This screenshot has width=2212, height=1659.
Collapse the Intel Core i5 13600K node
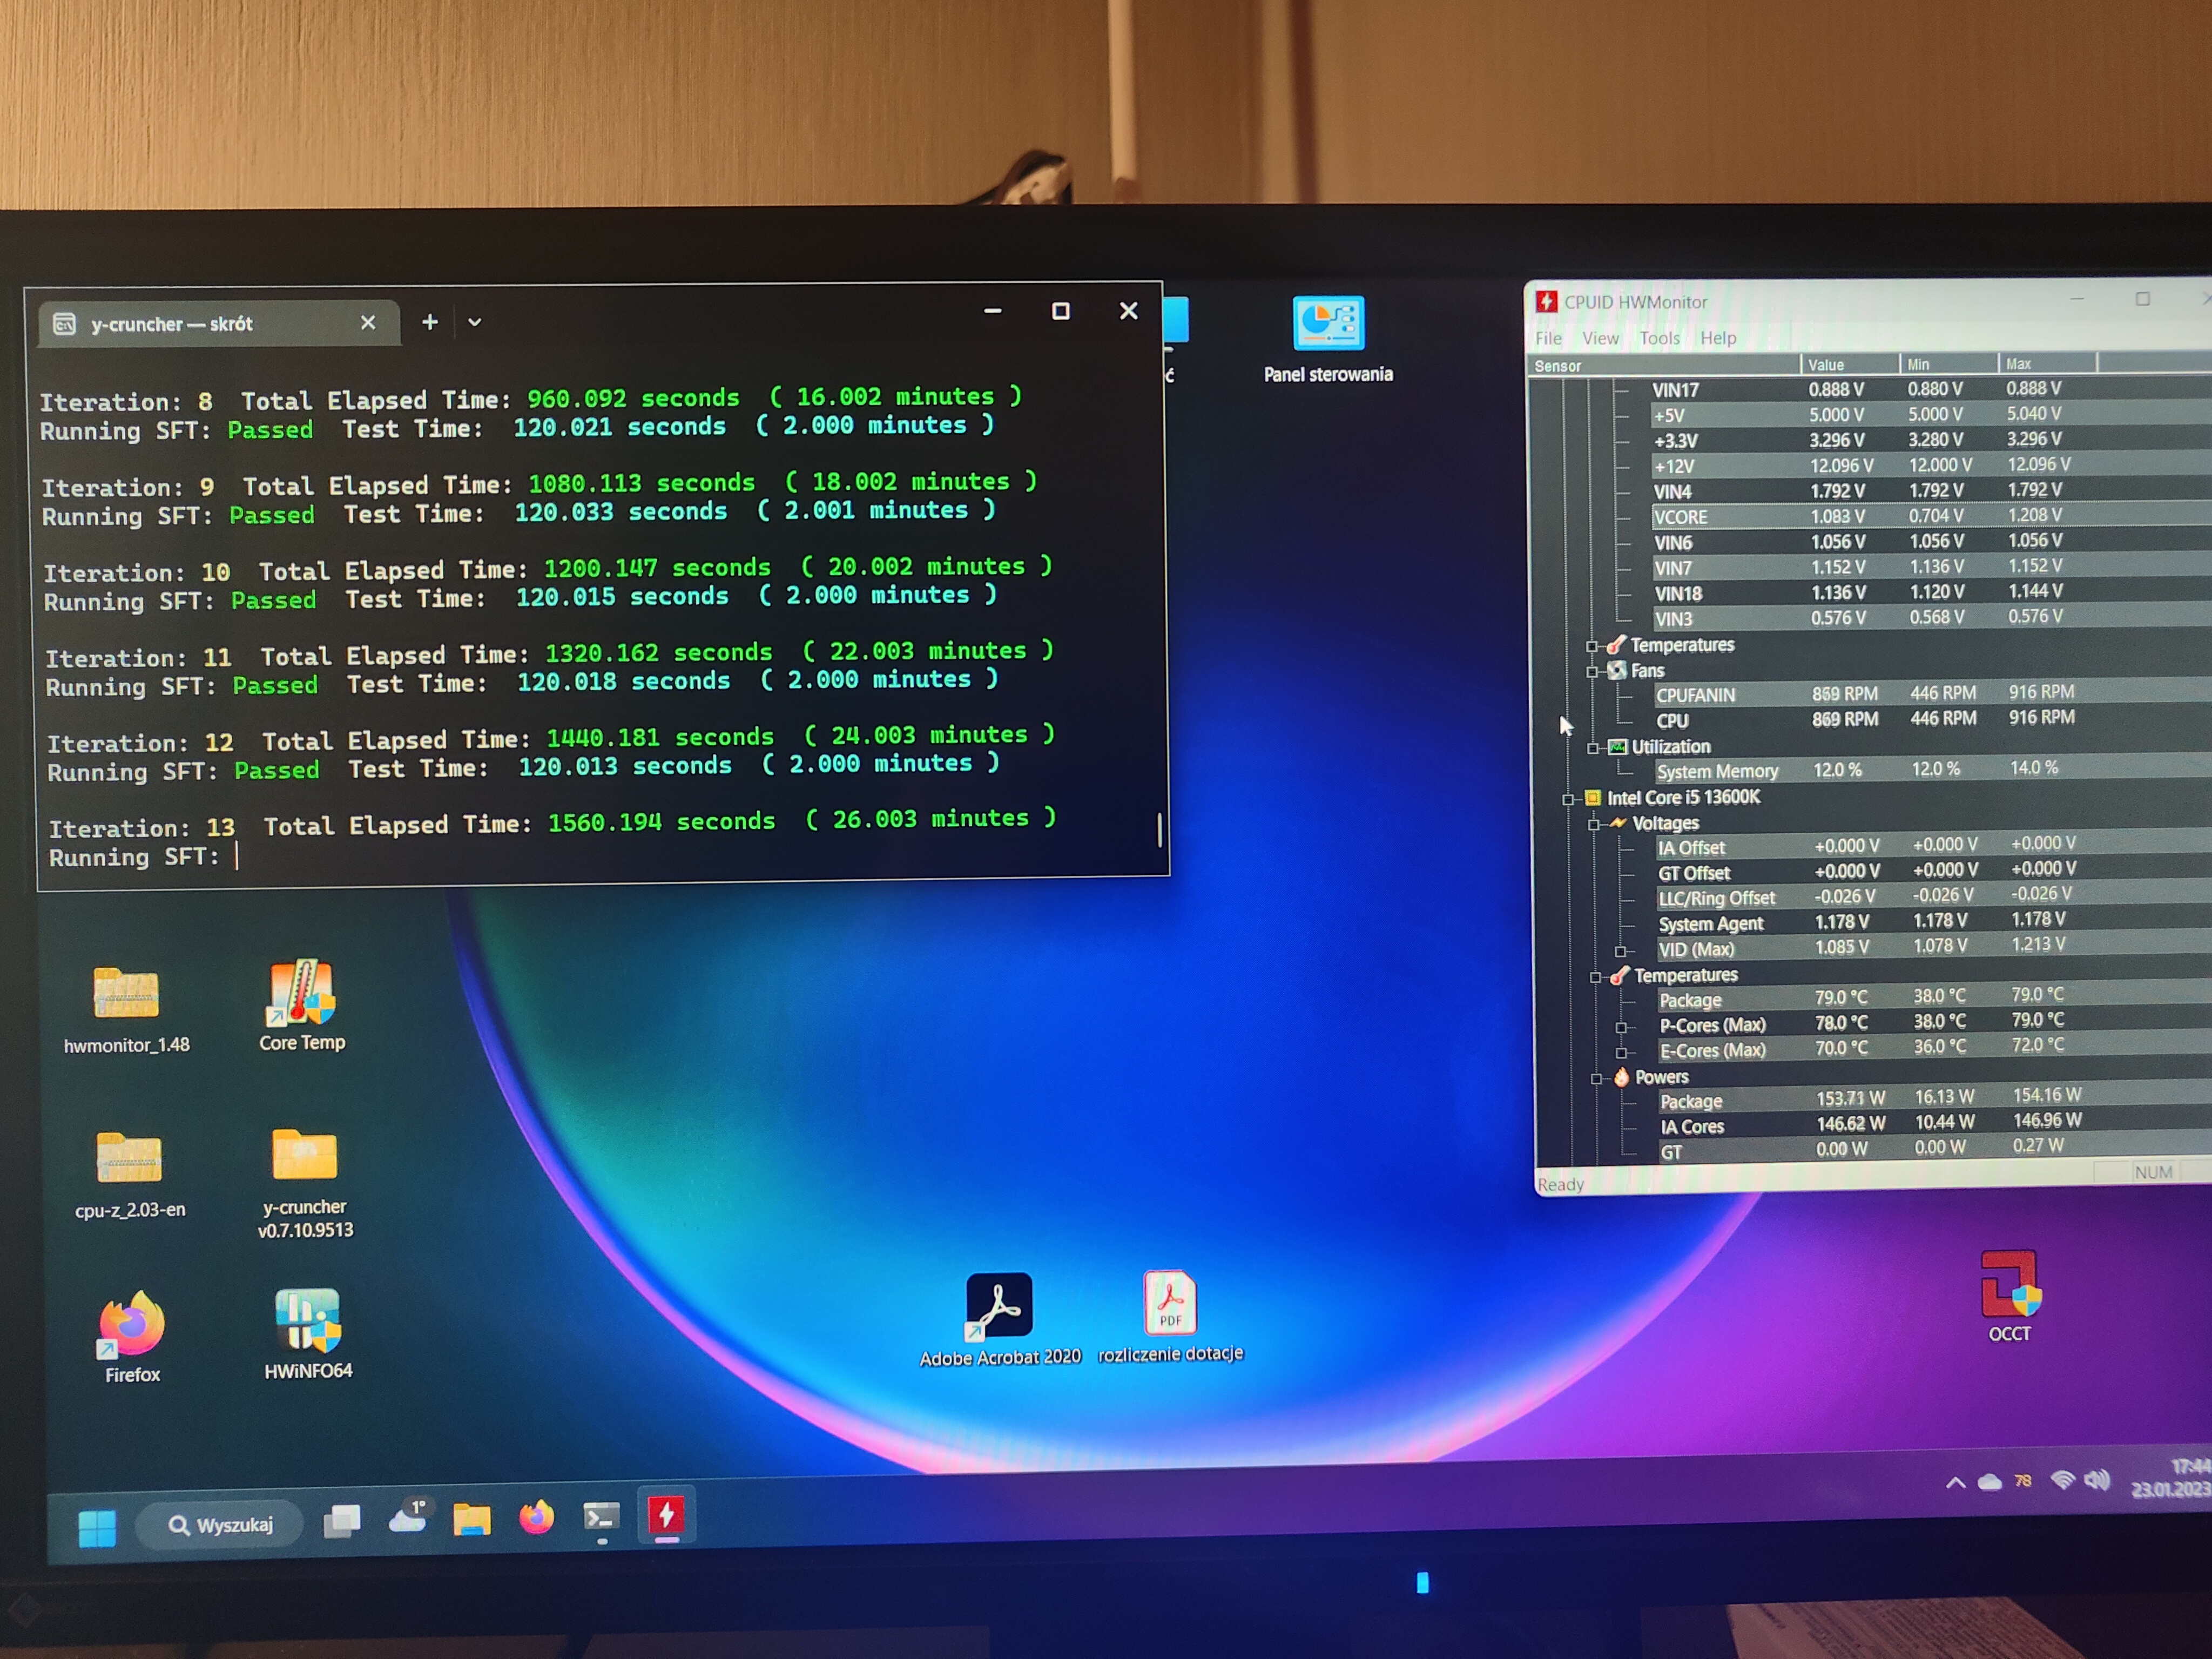tap(1568, 799)
